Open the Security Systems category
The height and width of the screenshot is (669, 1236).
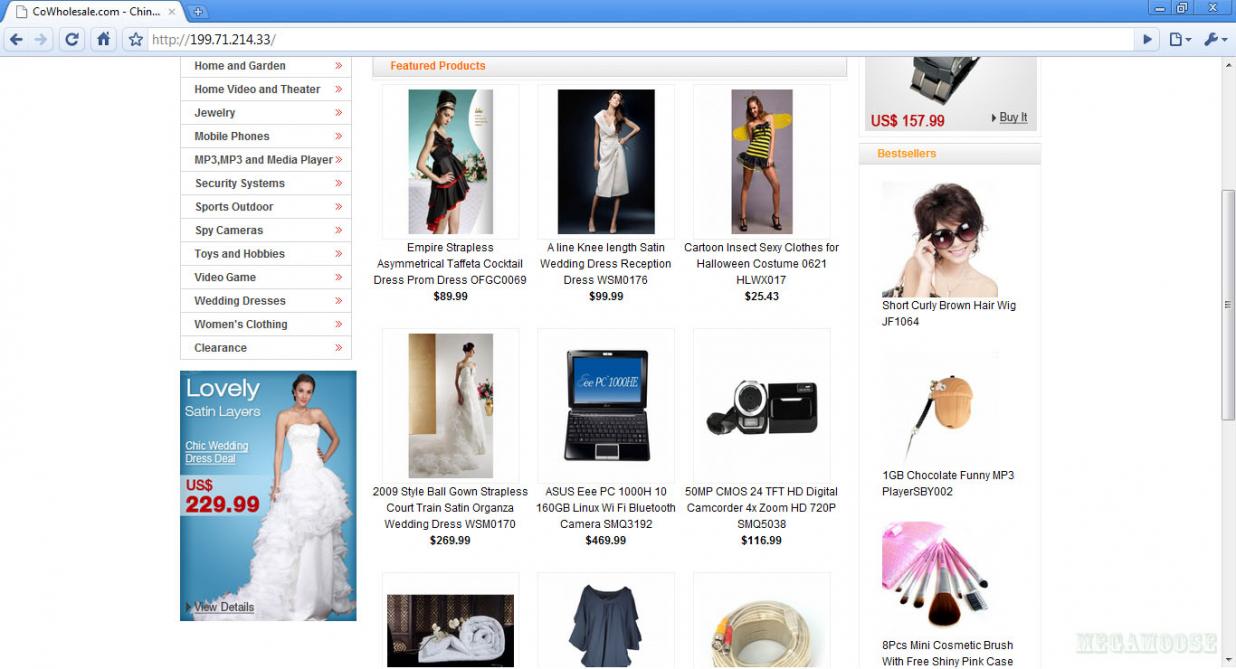[x=240, y=183]
